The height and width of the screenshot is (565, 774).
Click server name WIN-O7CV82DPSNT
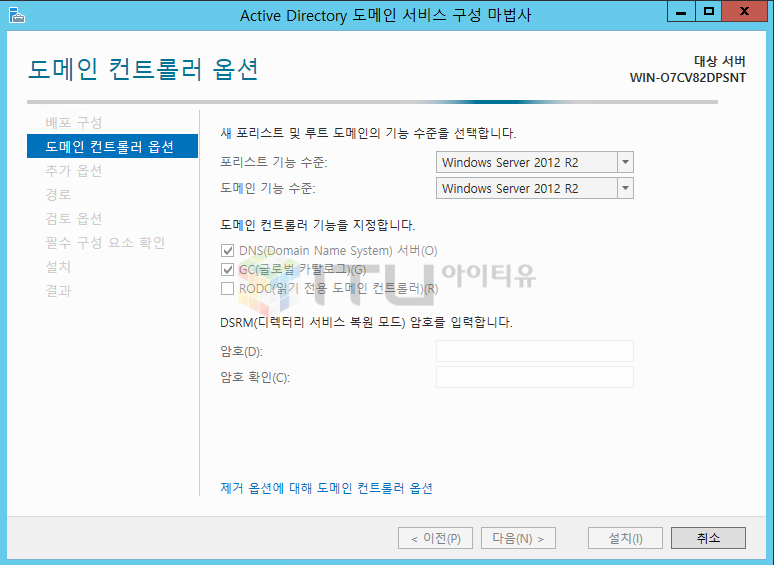[688, 77]
